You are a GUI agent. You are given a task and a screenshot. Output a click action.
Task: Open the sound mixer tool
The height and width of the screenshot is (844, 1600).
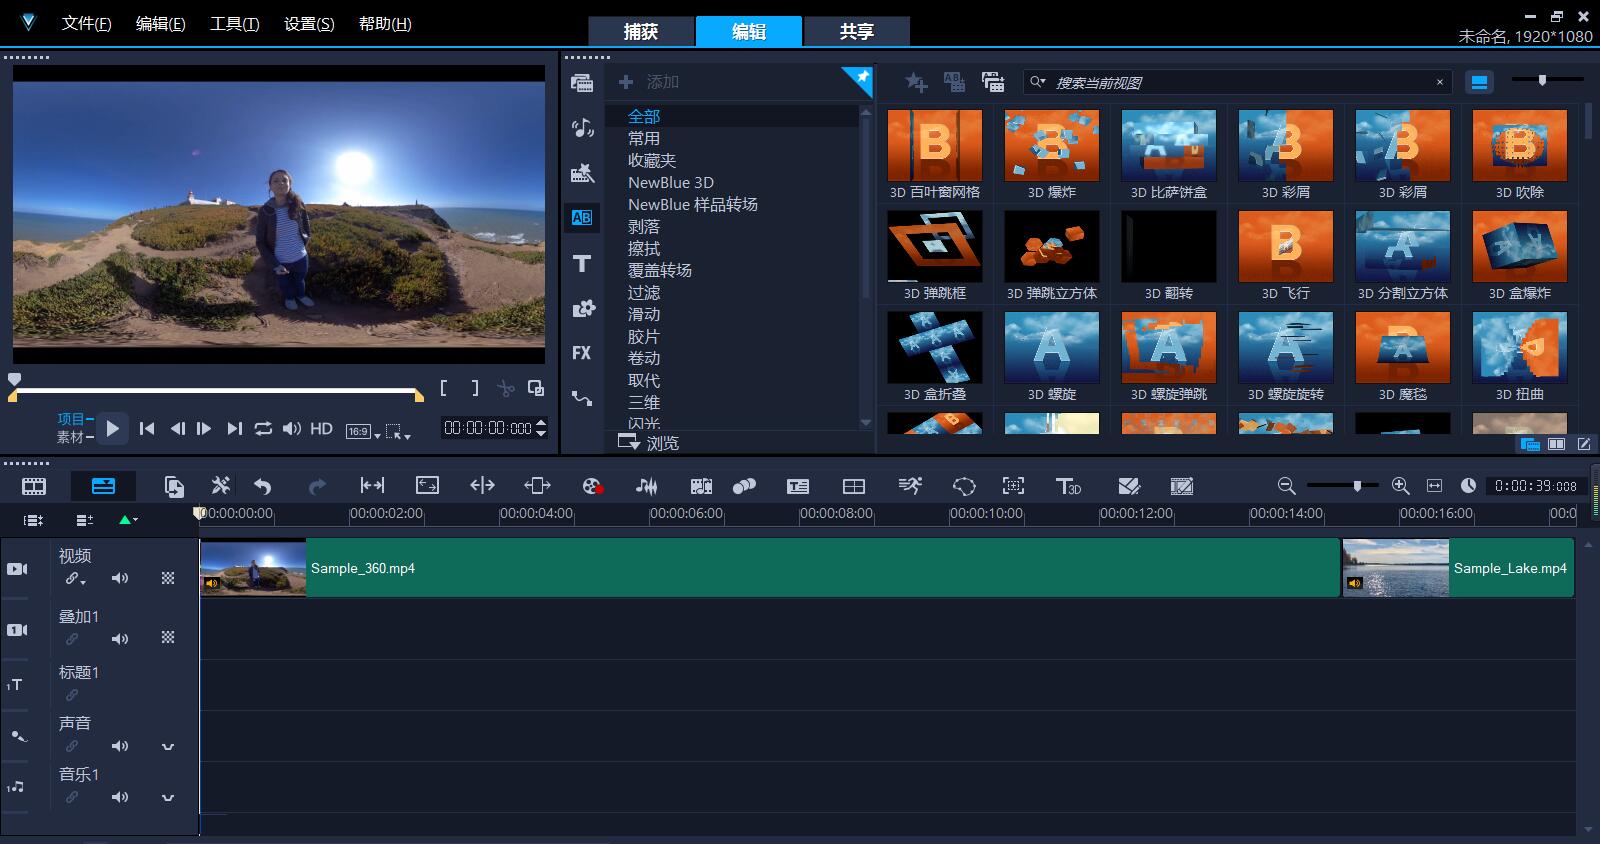coord(646,486)
